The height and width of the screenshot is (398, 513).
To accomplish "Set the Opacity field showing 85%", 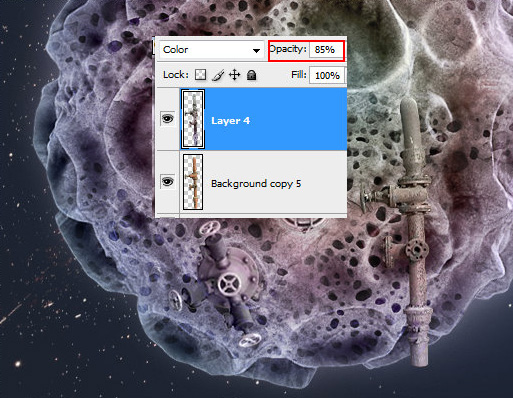I will 325,50.
